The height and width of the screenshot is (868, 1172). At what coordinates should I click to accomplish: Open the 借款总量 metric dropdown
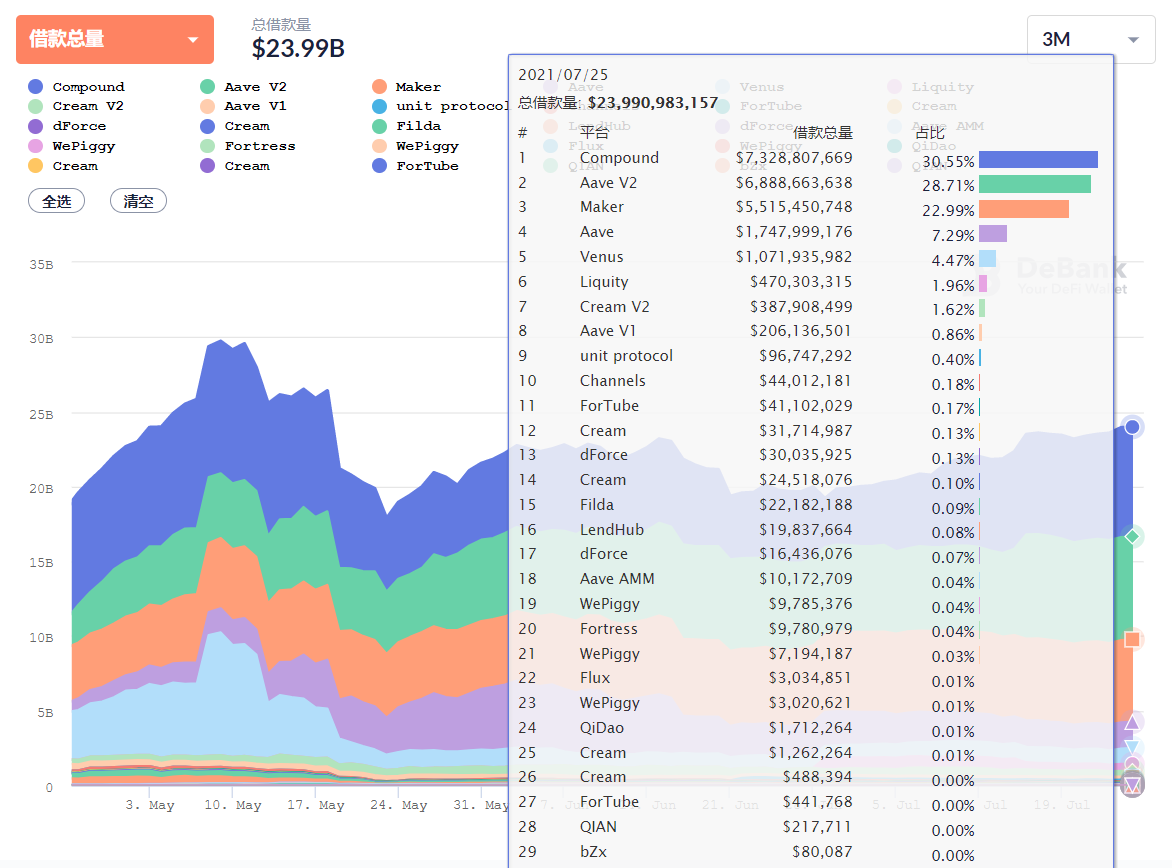coord(115,39)
